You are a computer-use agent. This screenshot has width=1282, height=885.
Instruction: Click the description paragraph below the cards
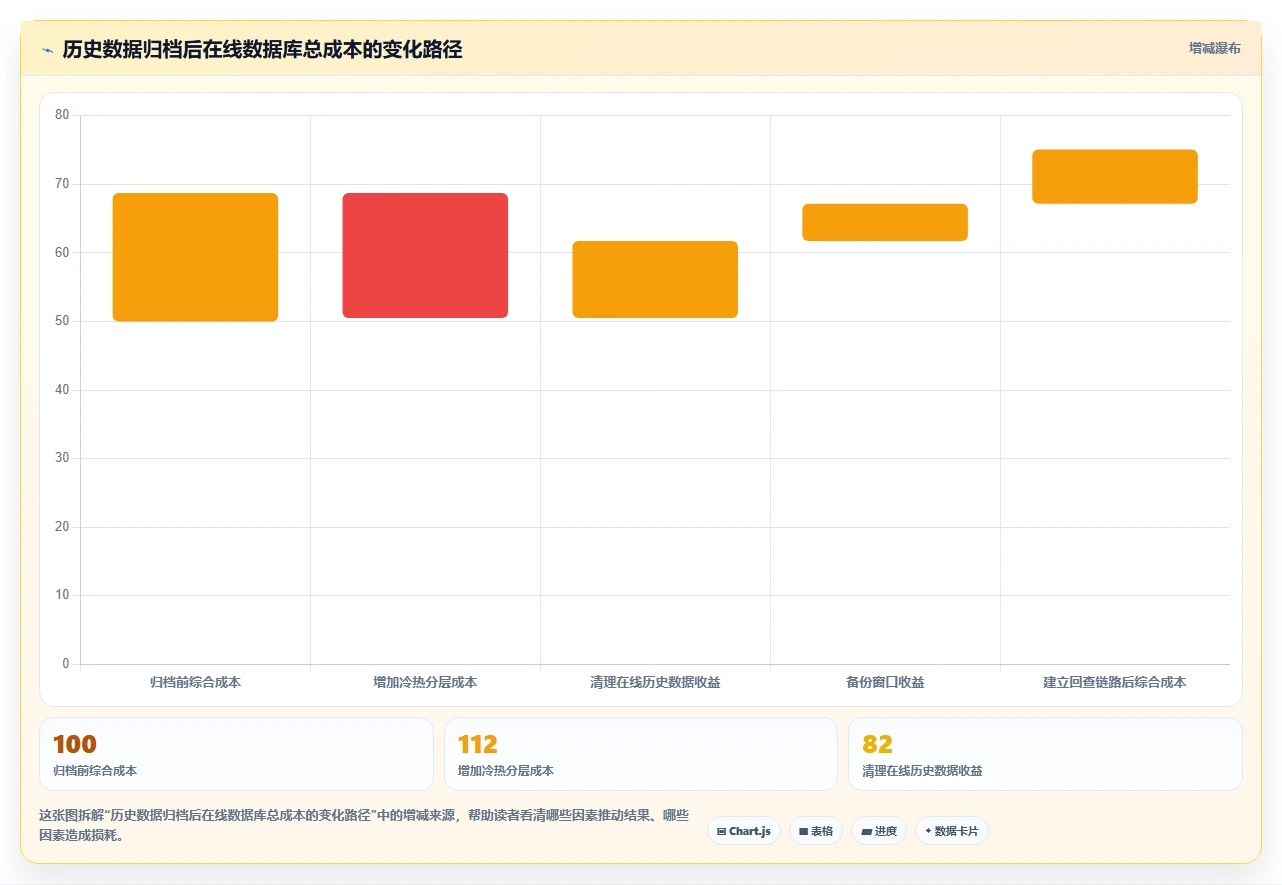click(x=364, y=825)
